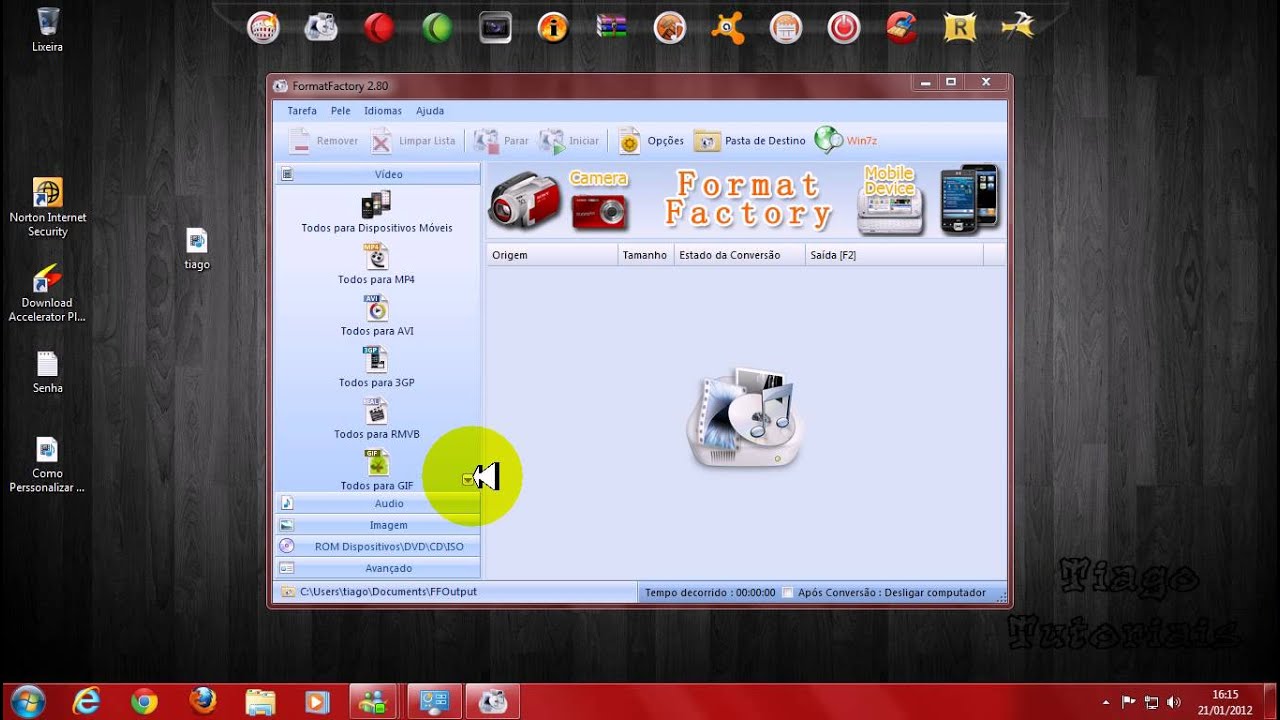Image resolution: width=1280 pixels, height=720 pixels.
Task: Select the Download Accelerator Plus desktop icon
Action: click(47, 293)
